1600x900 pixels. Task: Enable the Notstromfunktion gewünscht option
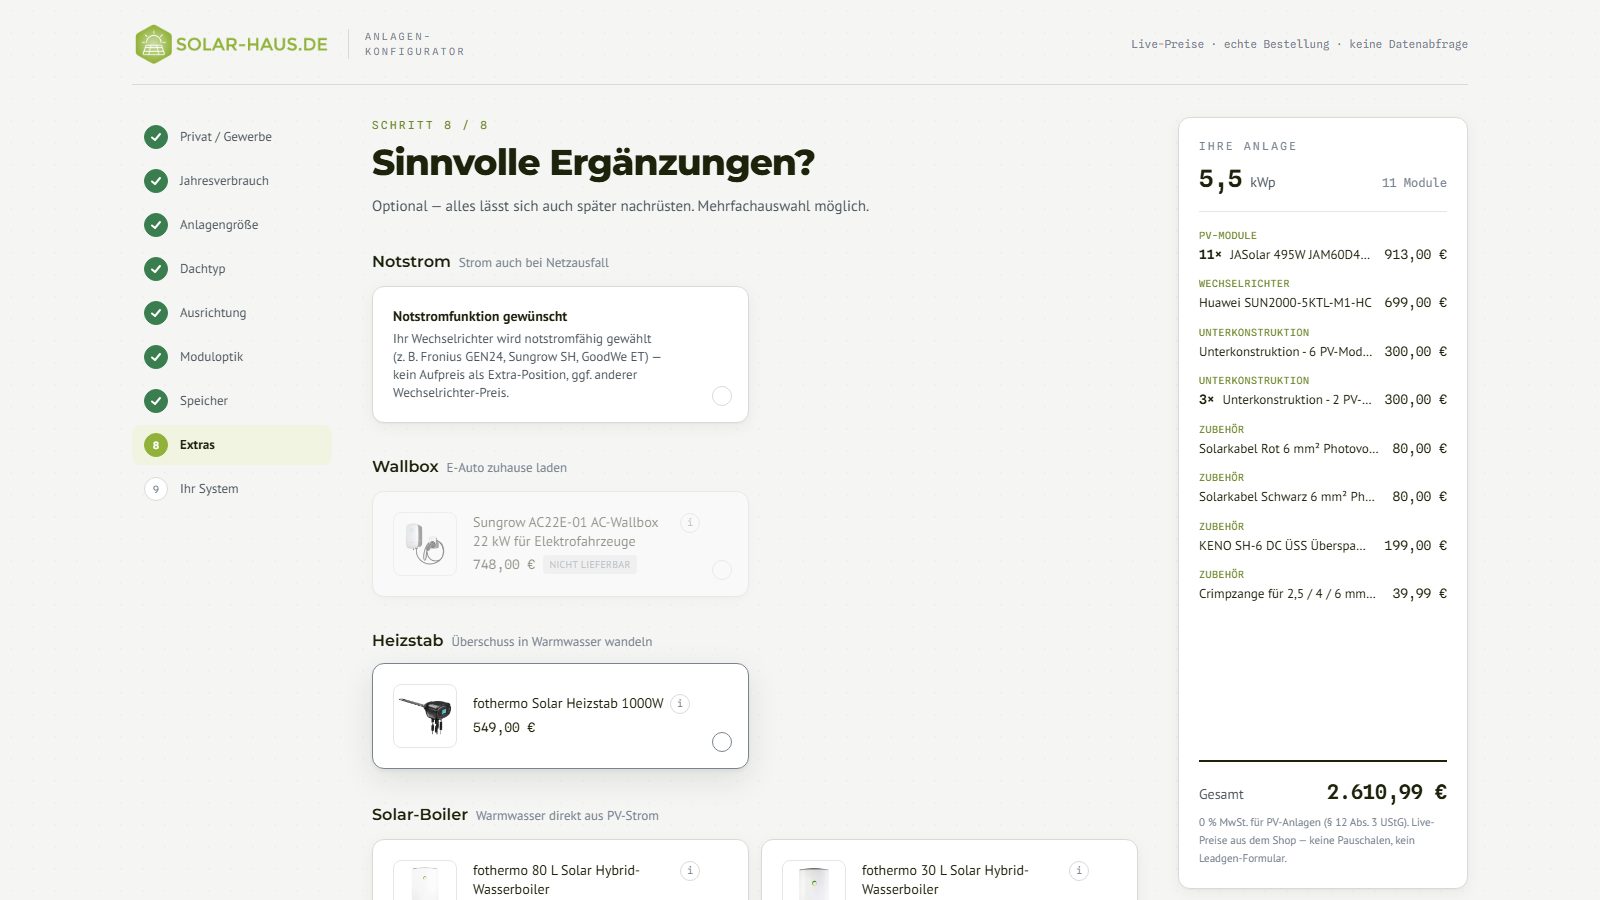click(722, 396)
